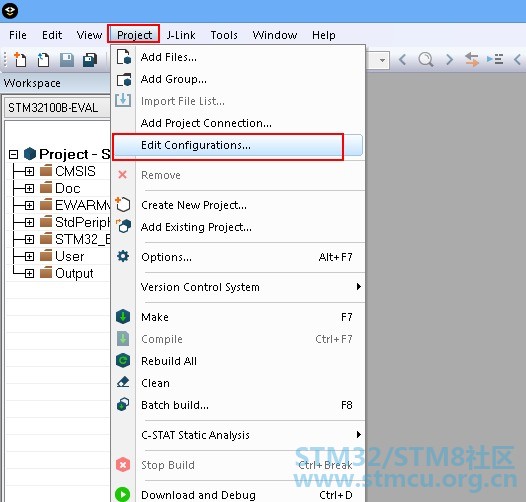Click the Add Existing Project icon
Screen dimensions: 526x502
coord(123,226)
